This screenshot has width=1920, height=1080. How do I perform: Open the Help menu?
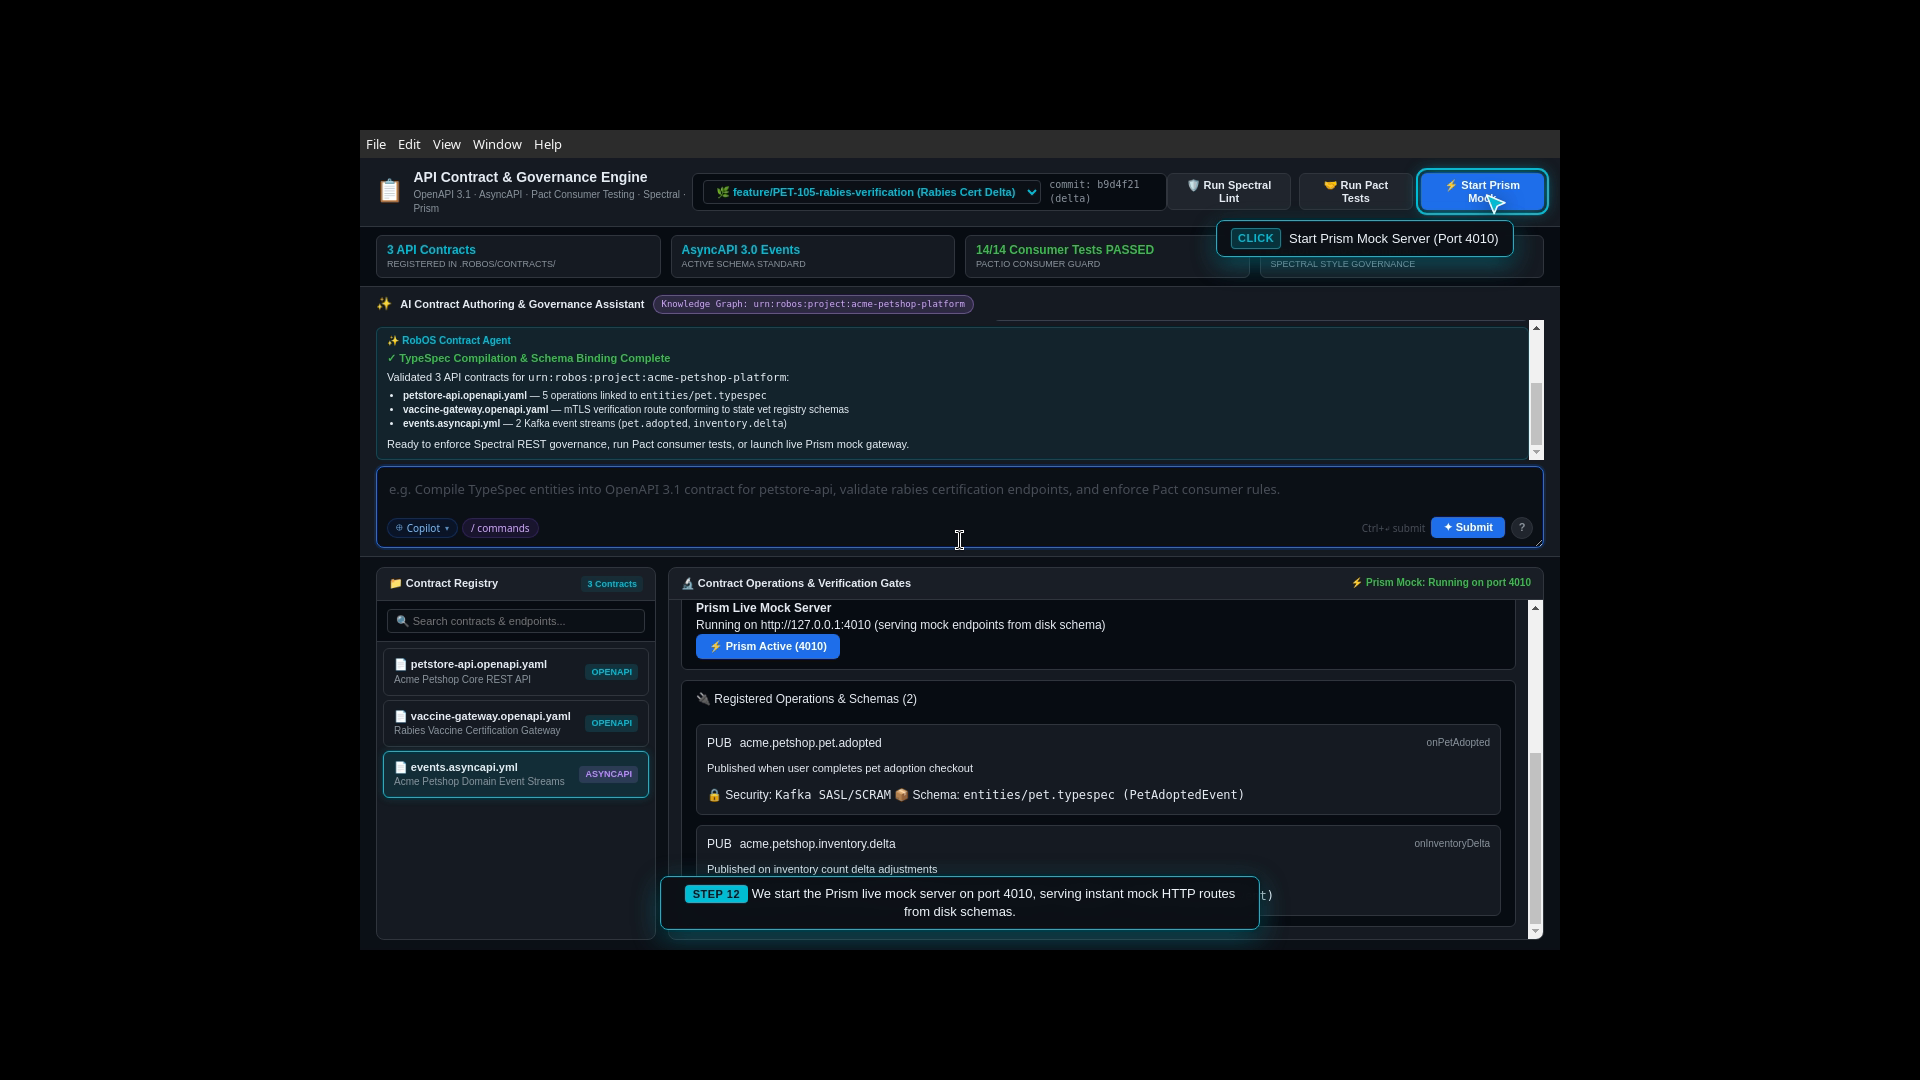[x=548, y=144]
